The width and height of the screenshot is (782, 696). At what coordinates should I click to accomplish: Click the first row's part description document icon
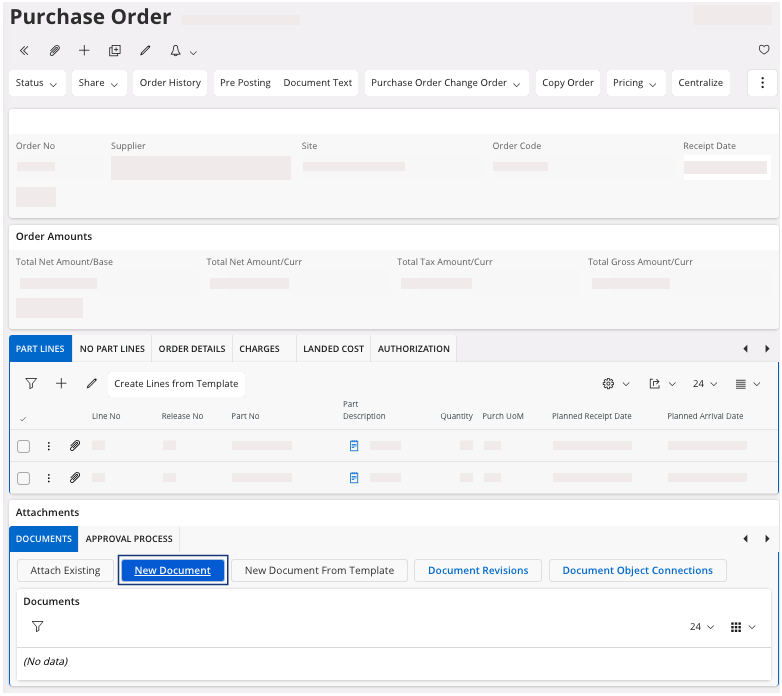tap(354, 446)
